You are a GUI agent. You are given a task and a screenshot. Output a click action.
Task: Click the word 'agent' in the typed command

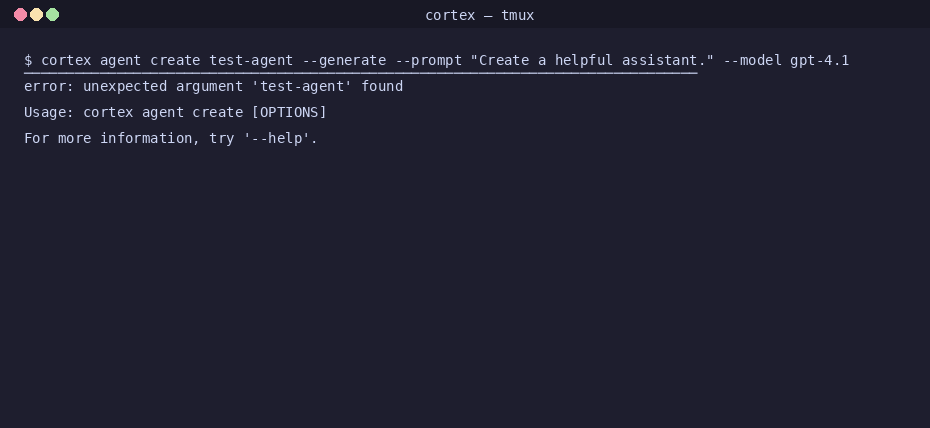coord(120,60)
